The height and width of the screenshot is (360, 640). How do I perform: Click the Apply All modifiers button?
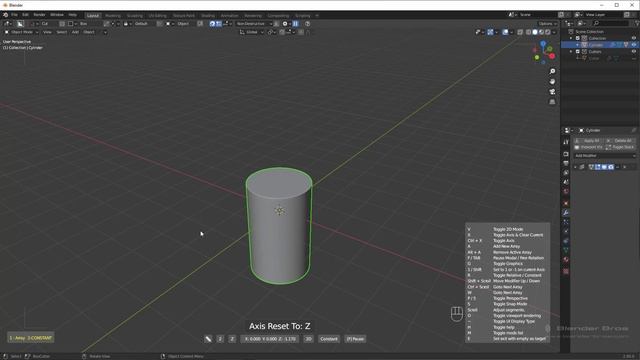[x=589, y=140]
